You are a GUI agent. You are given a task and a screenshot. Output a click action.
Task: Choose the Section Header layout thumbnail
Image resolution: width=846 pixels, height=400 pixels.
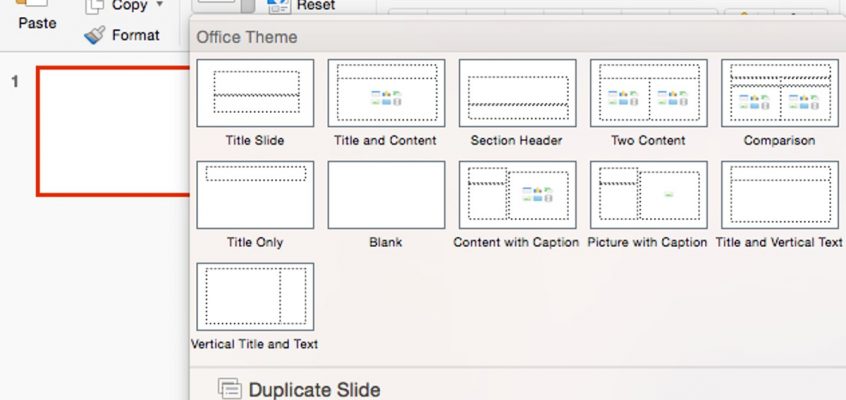tap(517, 93)
